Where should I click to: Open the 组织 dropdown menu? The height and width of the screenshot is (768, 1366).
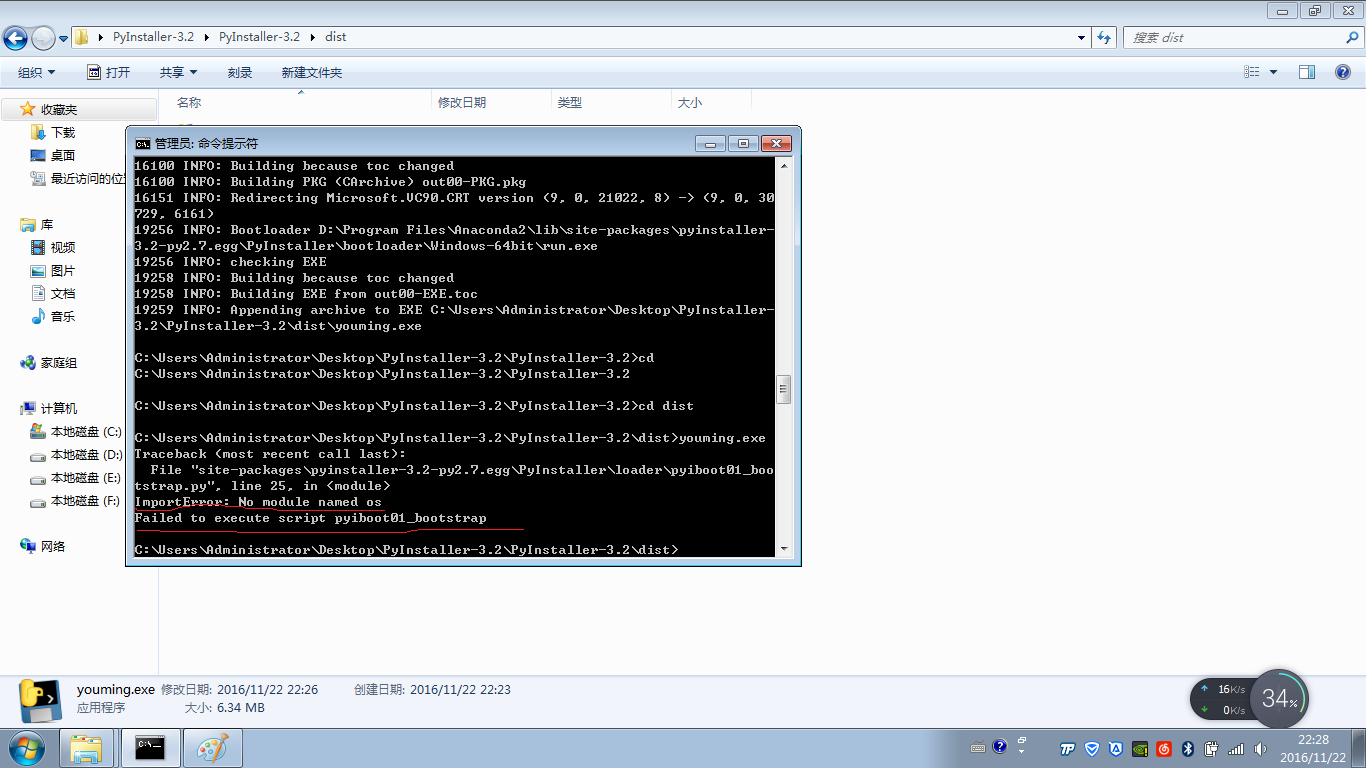(36, 73)
